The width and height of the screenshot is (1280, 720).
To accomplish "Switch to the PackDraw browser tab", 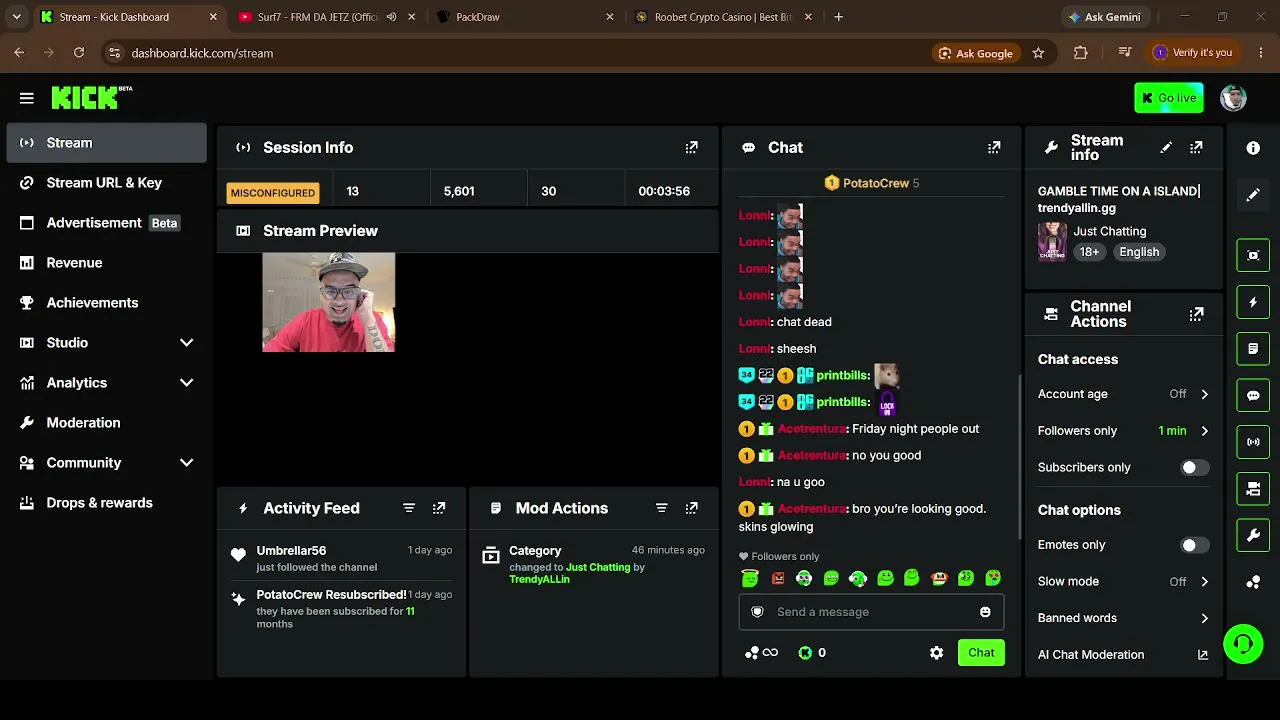I will [526, 17].
